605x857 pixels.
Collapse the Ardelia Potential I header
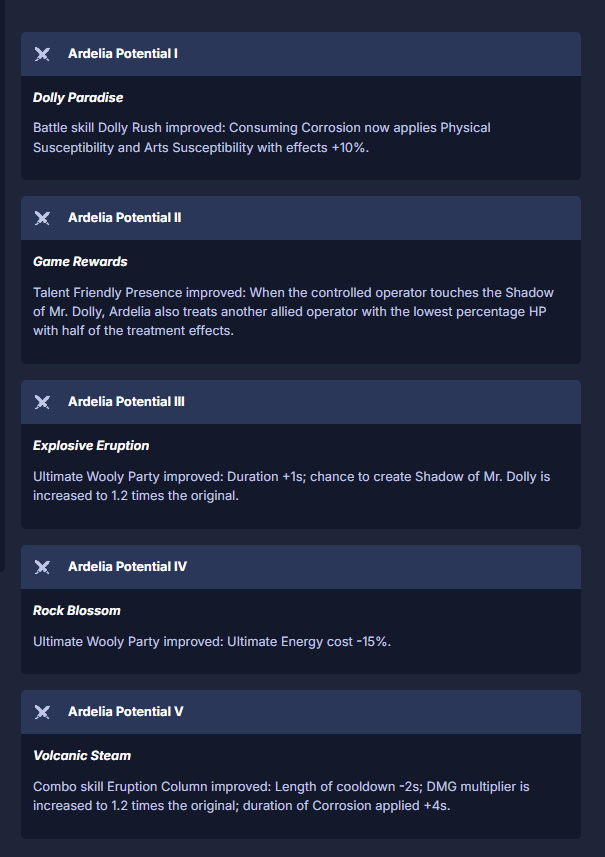pos(300,54)
